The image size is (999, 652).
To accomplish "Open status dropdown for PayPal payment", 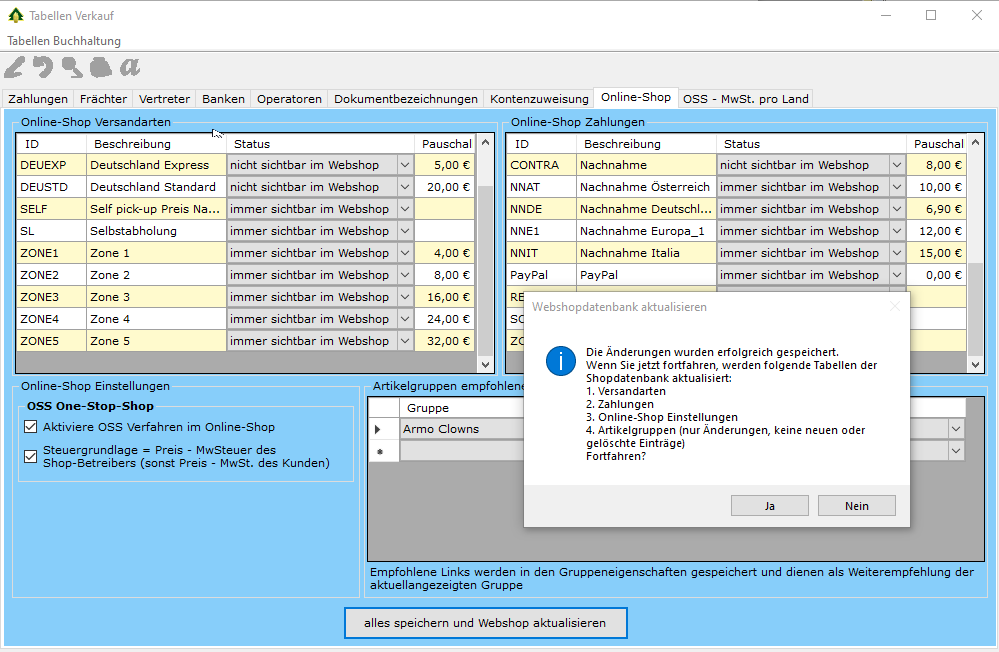I will 897,275.
